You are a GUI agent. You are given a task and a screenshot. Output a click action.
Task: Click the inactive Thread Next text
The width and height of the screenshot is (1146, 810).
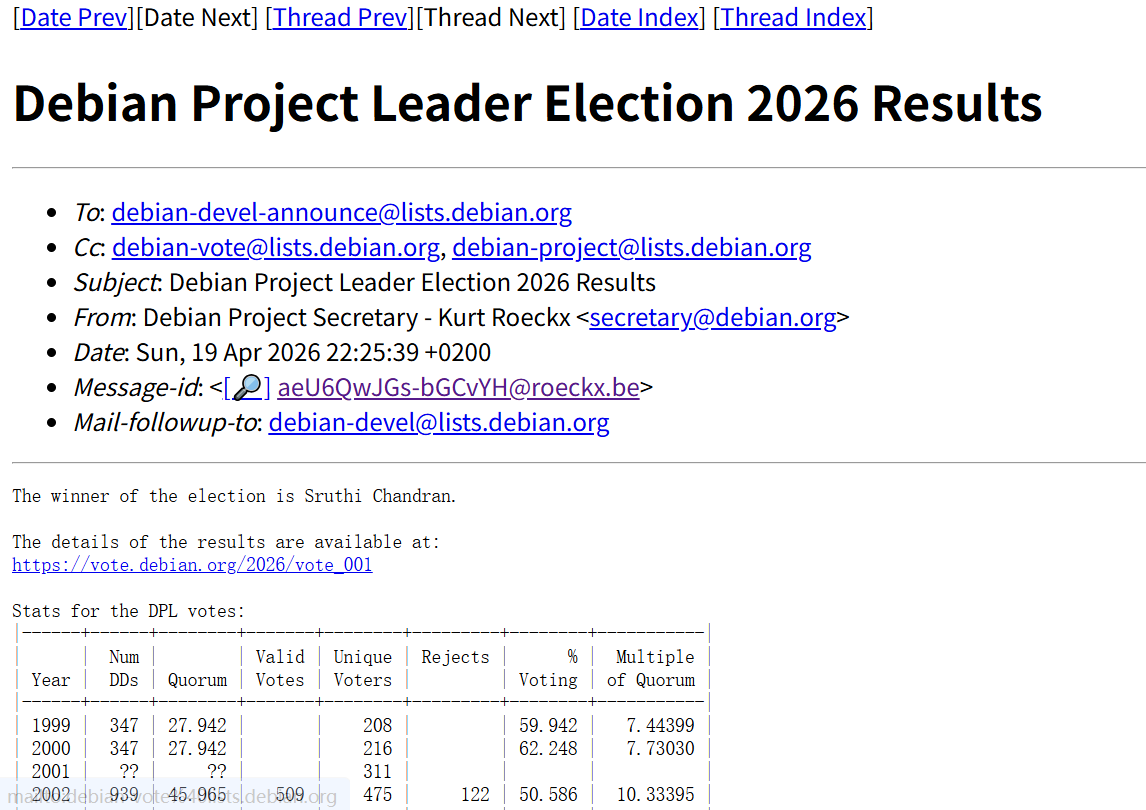pos(490,18)
